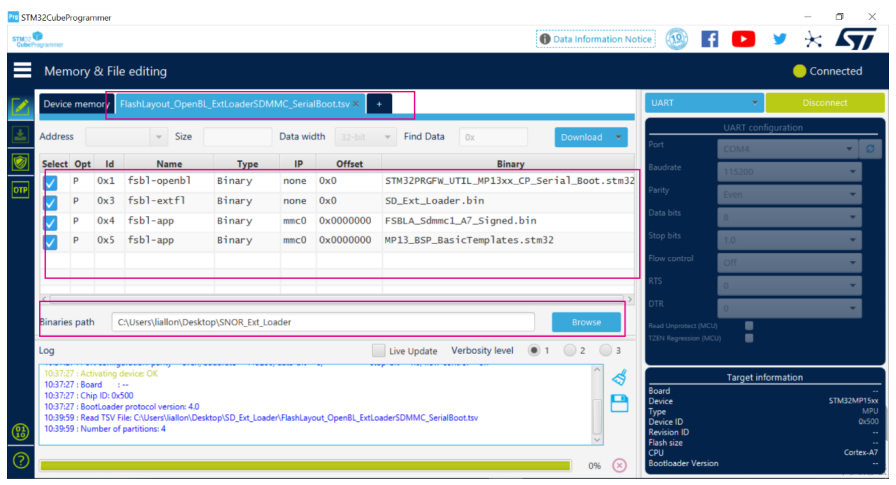Open the Data Information Notice link
Image resolution: width=896 pixels, height=485 pixels.
coord(596,39)
